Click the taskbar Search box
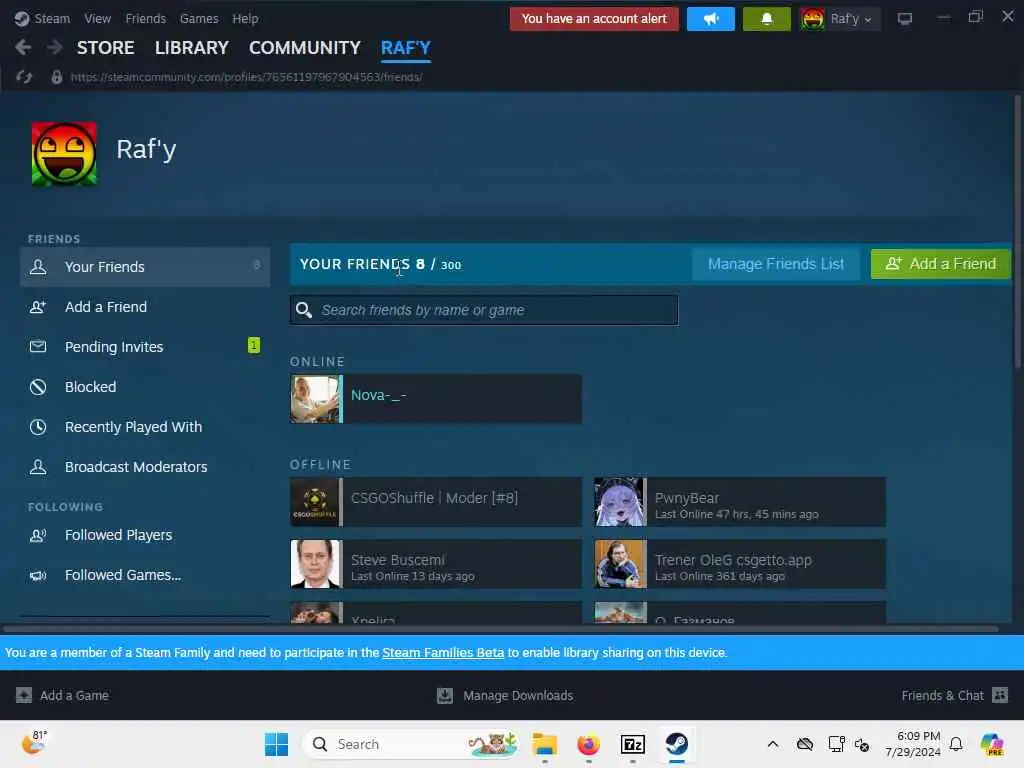 [x=410, y=744]
